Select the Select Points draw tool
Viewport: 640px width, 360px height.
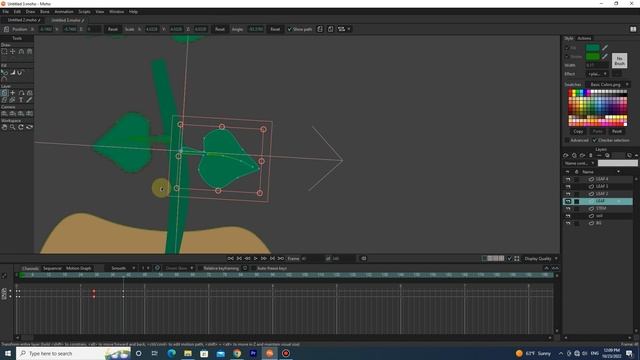coord(4,51)
